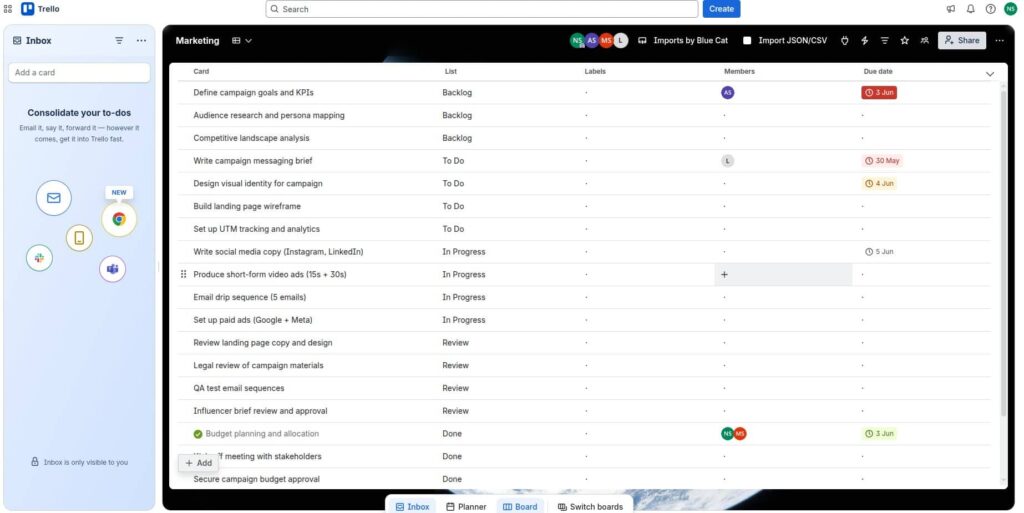Click the red 3 Jun due badge
The image size is (1024, 513).
pyautogui.click(x=879, y=93)
